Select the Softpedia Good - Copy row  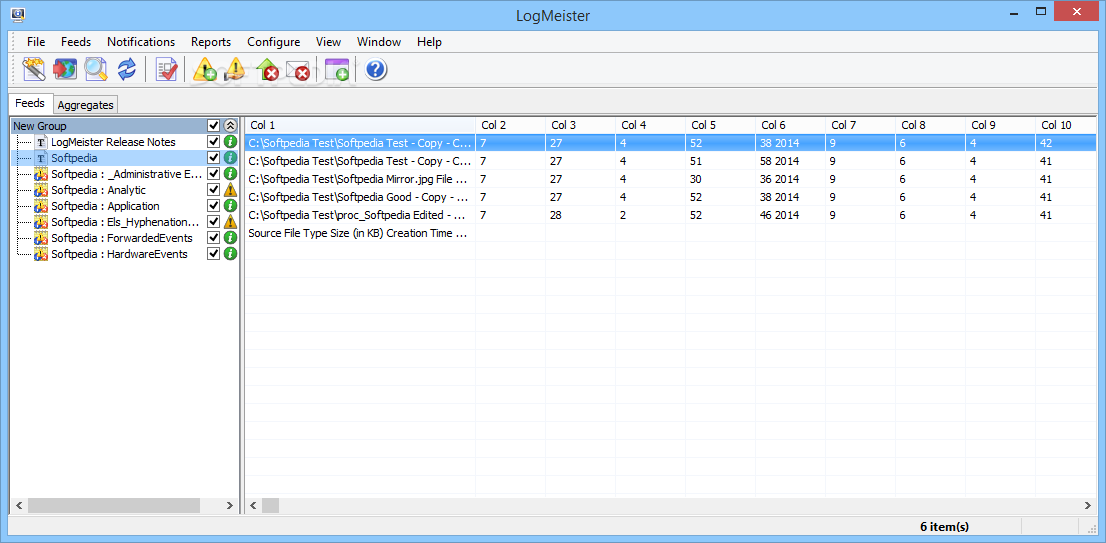tap(671, 197)
